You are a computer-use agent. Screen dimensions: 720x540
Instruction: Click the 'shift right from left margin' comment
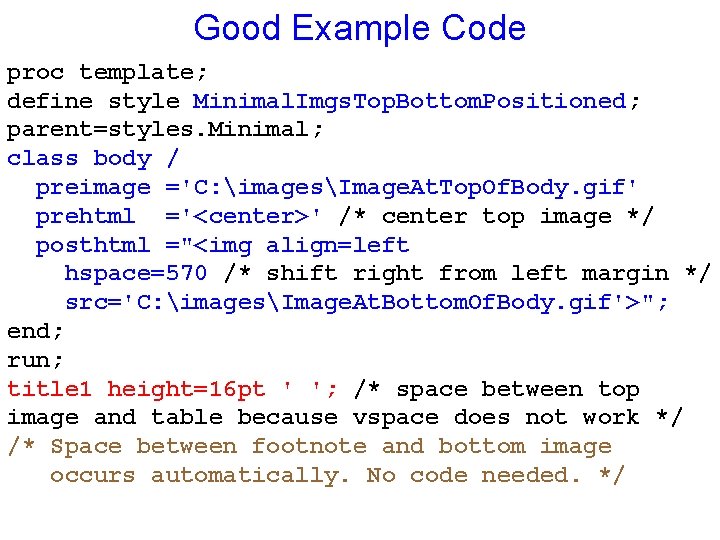467,274
